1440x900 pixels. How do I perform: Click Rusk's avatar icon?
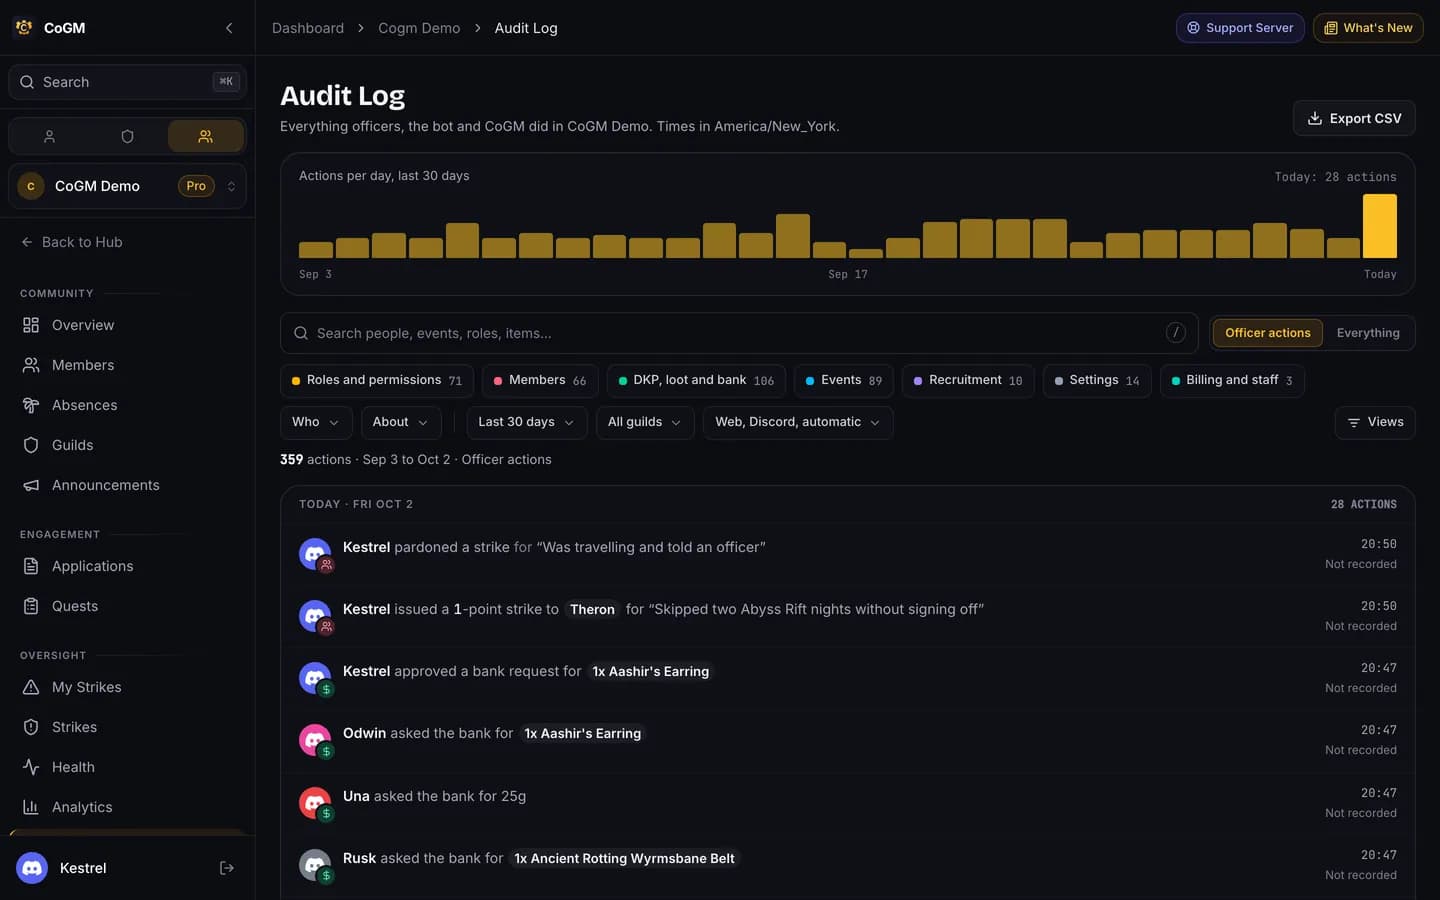coord(315,865)
